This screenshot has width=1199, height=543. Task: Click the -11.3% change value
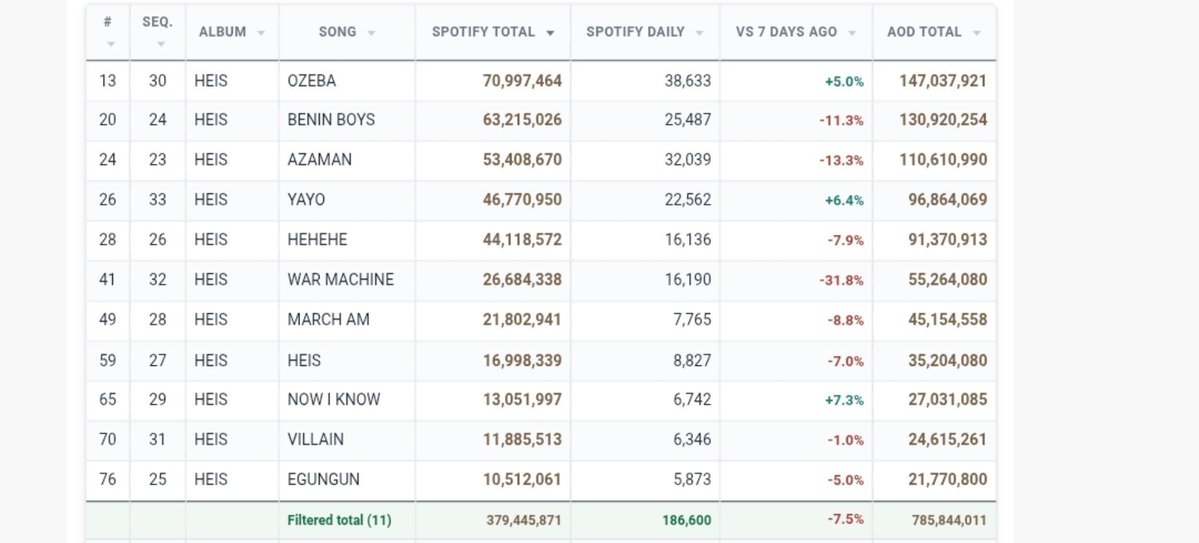[842, 121]
